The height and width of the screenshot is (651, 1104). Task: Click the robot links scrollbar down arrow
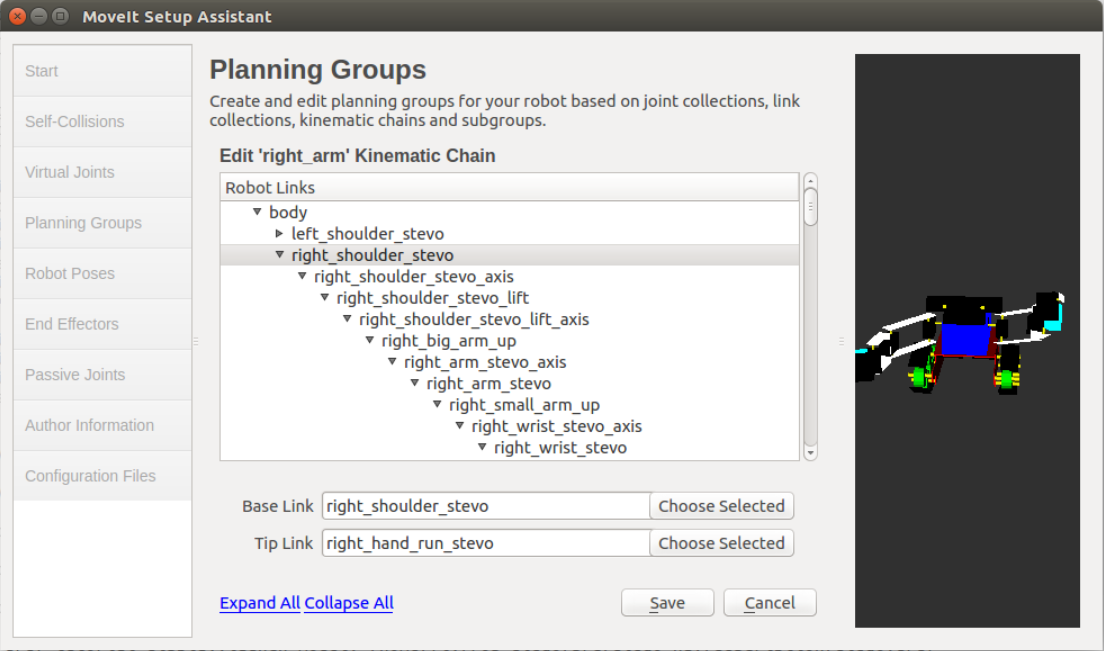pos(810,453)
